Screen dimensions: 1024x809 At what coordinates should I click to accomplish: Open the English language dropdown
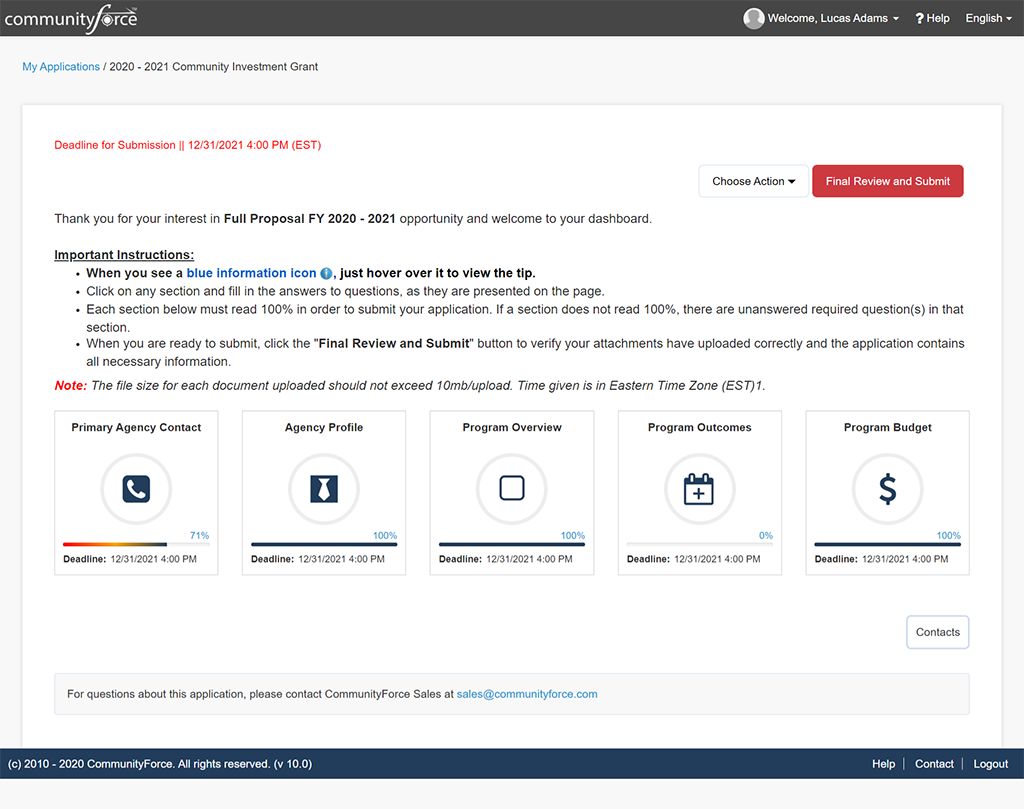(x=987, y=18)
